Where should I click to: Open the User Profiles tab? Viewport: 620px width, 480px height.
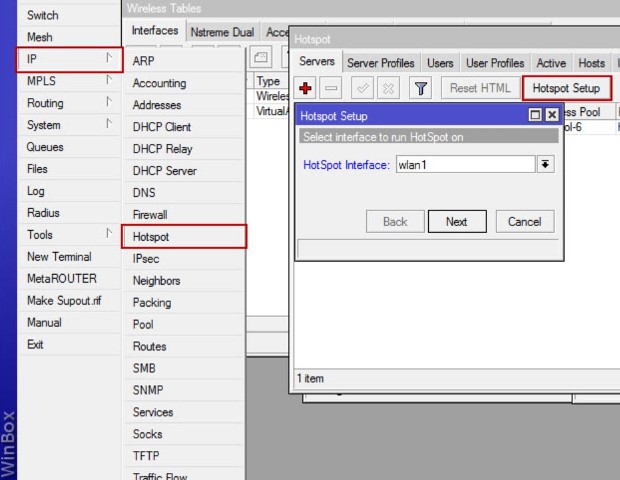coord(495,63)
